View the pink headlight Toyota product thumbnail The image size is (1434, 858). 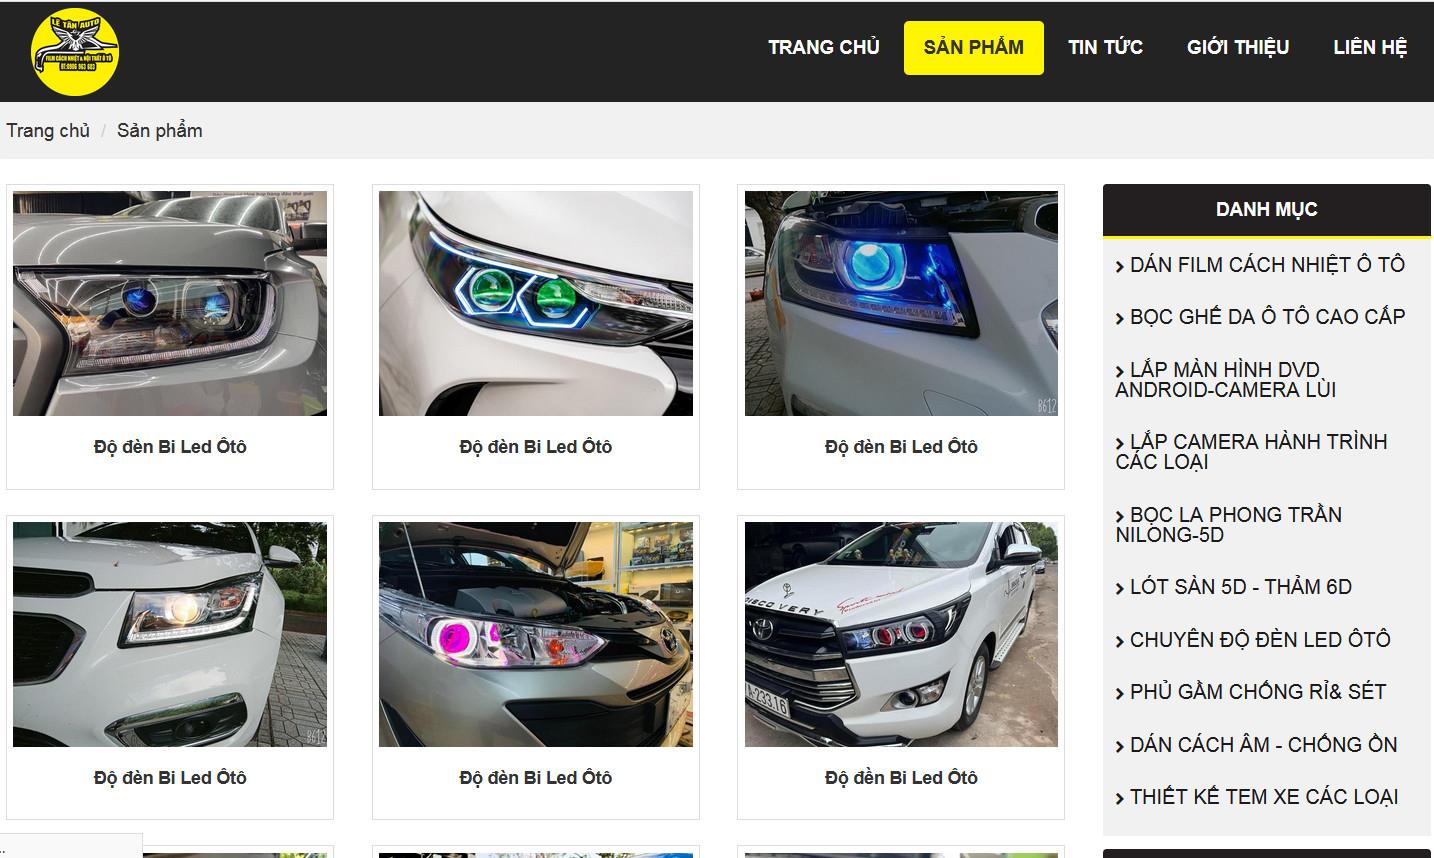536,634
